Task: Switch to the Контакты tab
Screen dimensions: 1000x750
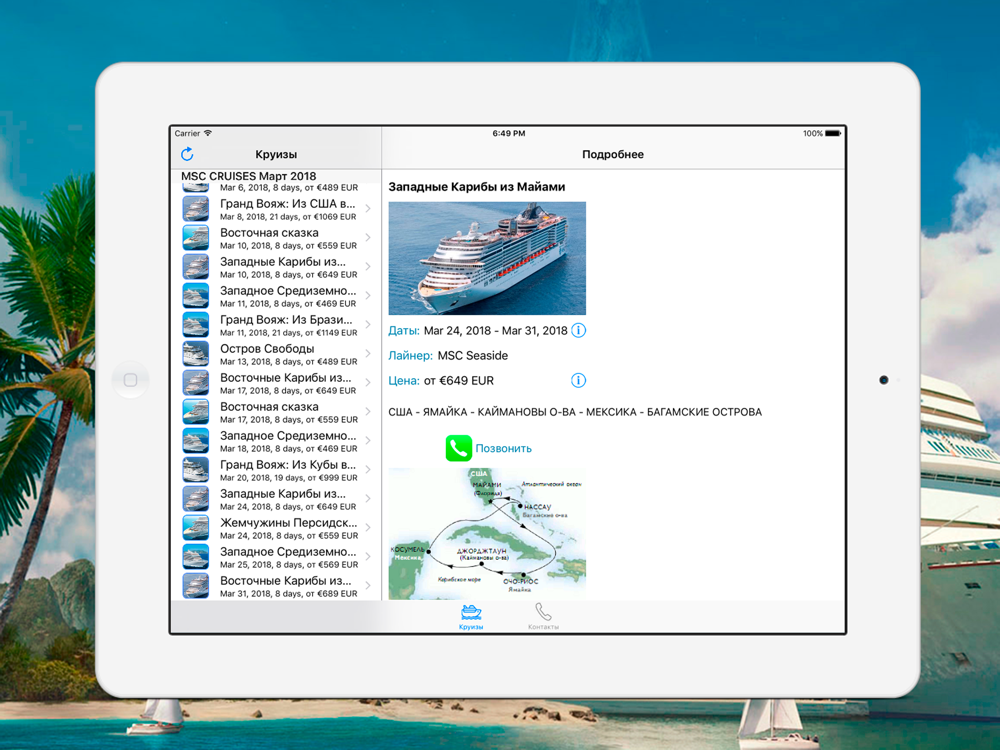Action: coord(543,617)
